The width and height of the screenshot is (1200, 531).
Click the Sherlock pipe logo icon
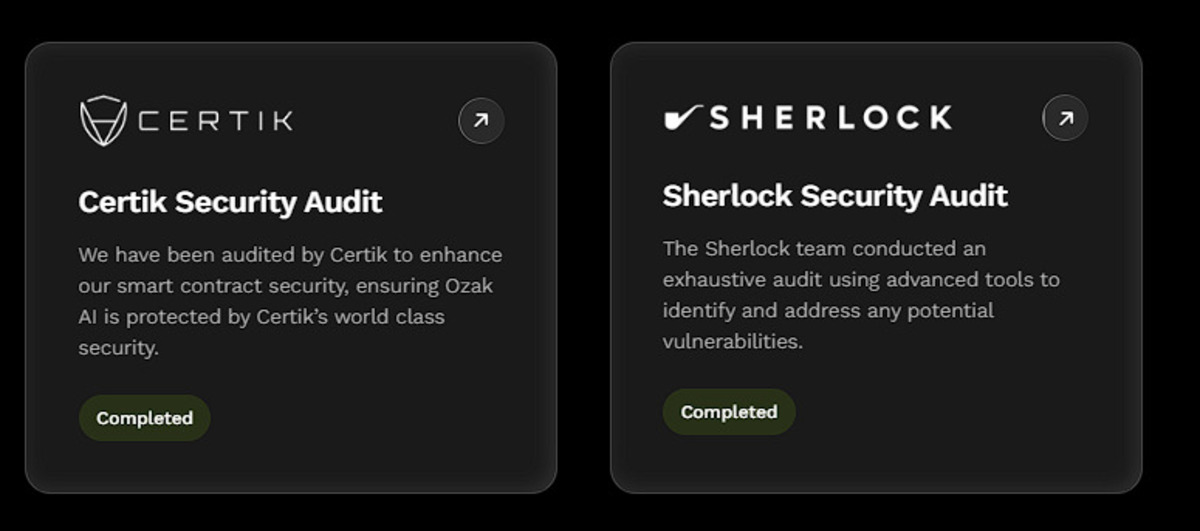click(683, 118)
